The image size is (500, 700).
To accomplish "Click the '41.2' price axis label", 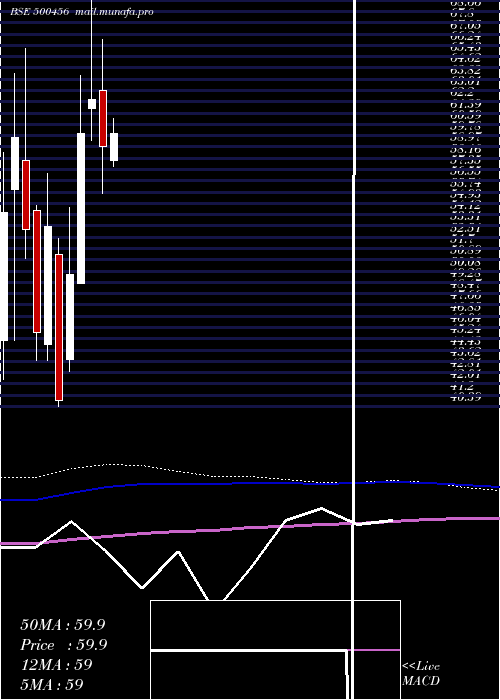I will (462, 386).
